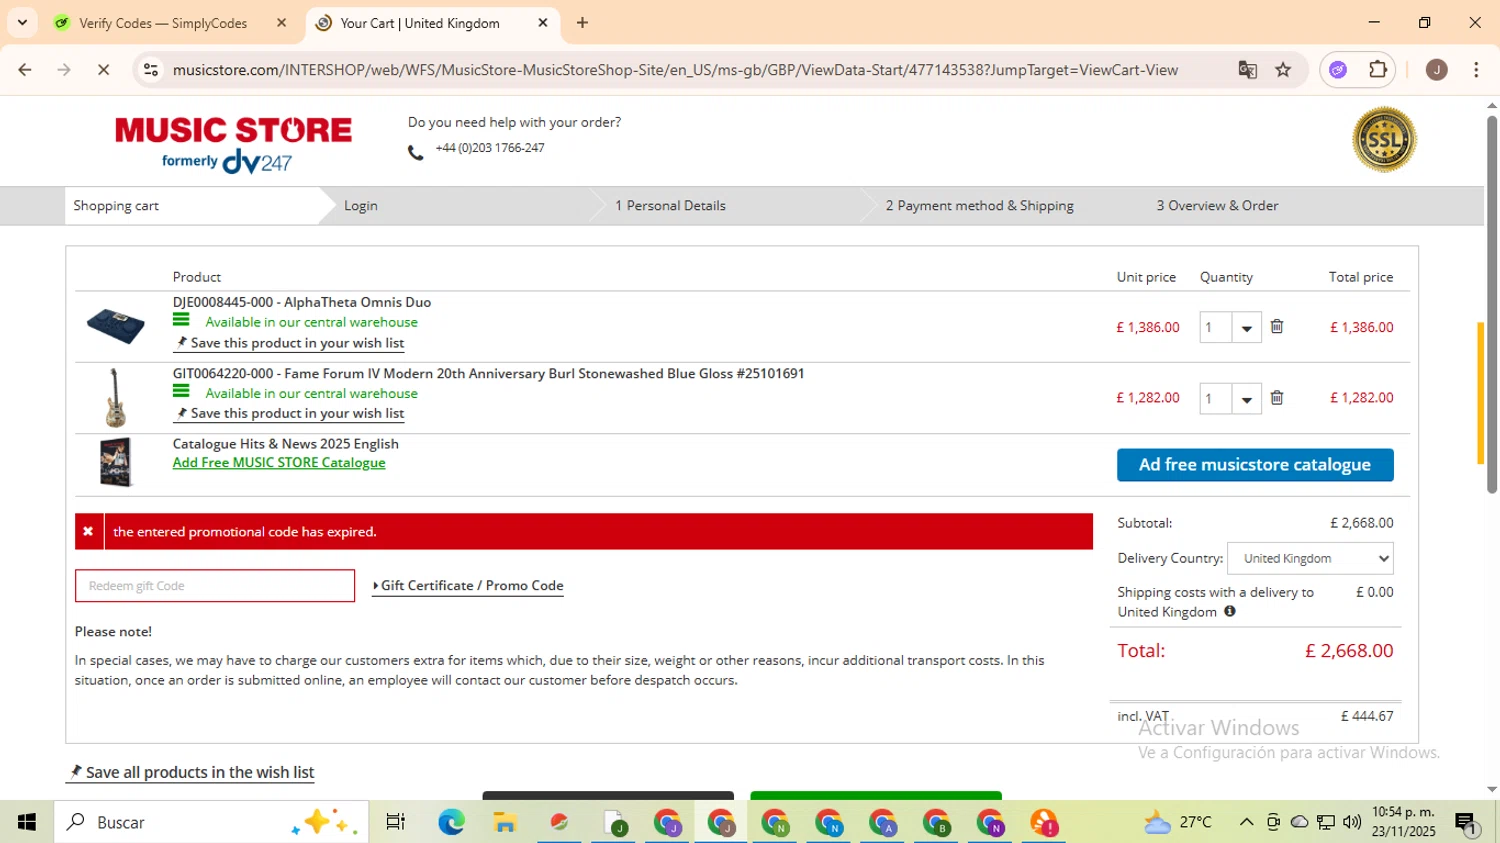Open Fame Forum IV guitar thumbnail

pyautogui.click(x=115, y=398)
